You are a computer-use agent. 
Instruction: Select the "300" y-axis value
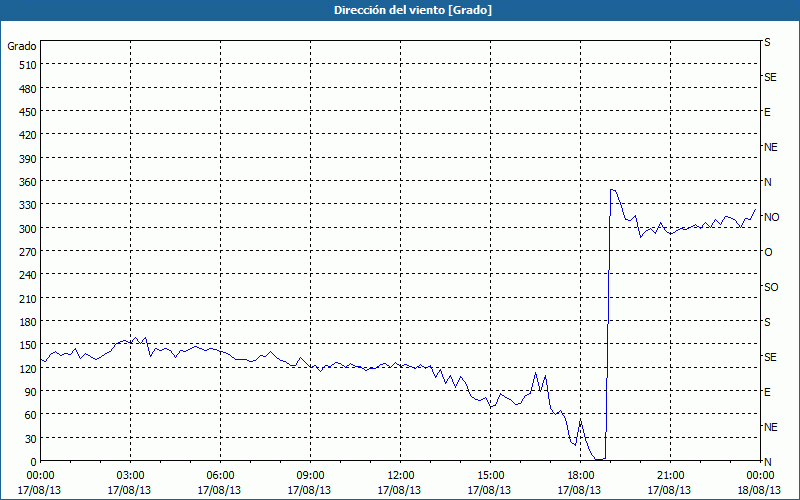click(x=28, y=229)
